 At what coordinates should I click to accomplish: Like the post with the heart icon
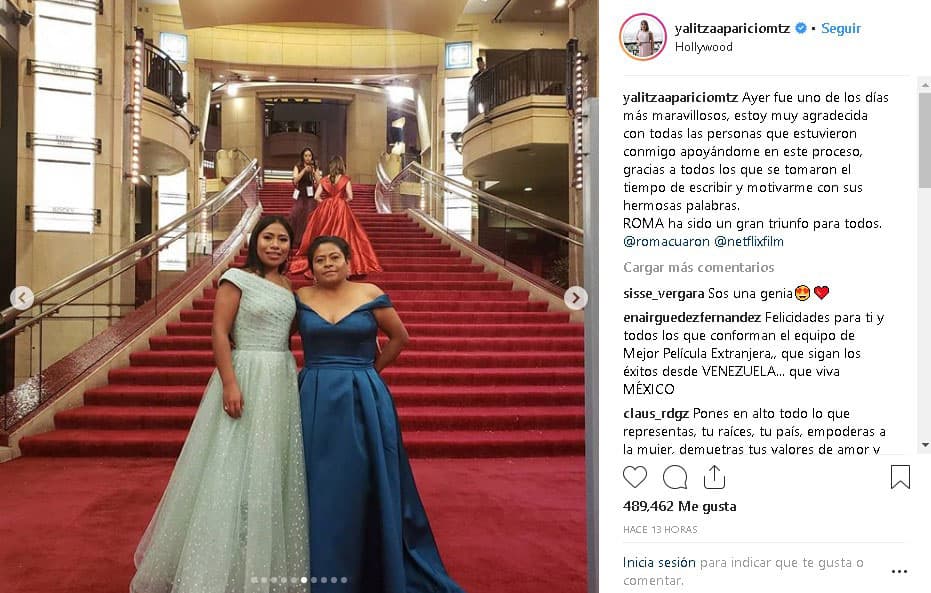635,477
